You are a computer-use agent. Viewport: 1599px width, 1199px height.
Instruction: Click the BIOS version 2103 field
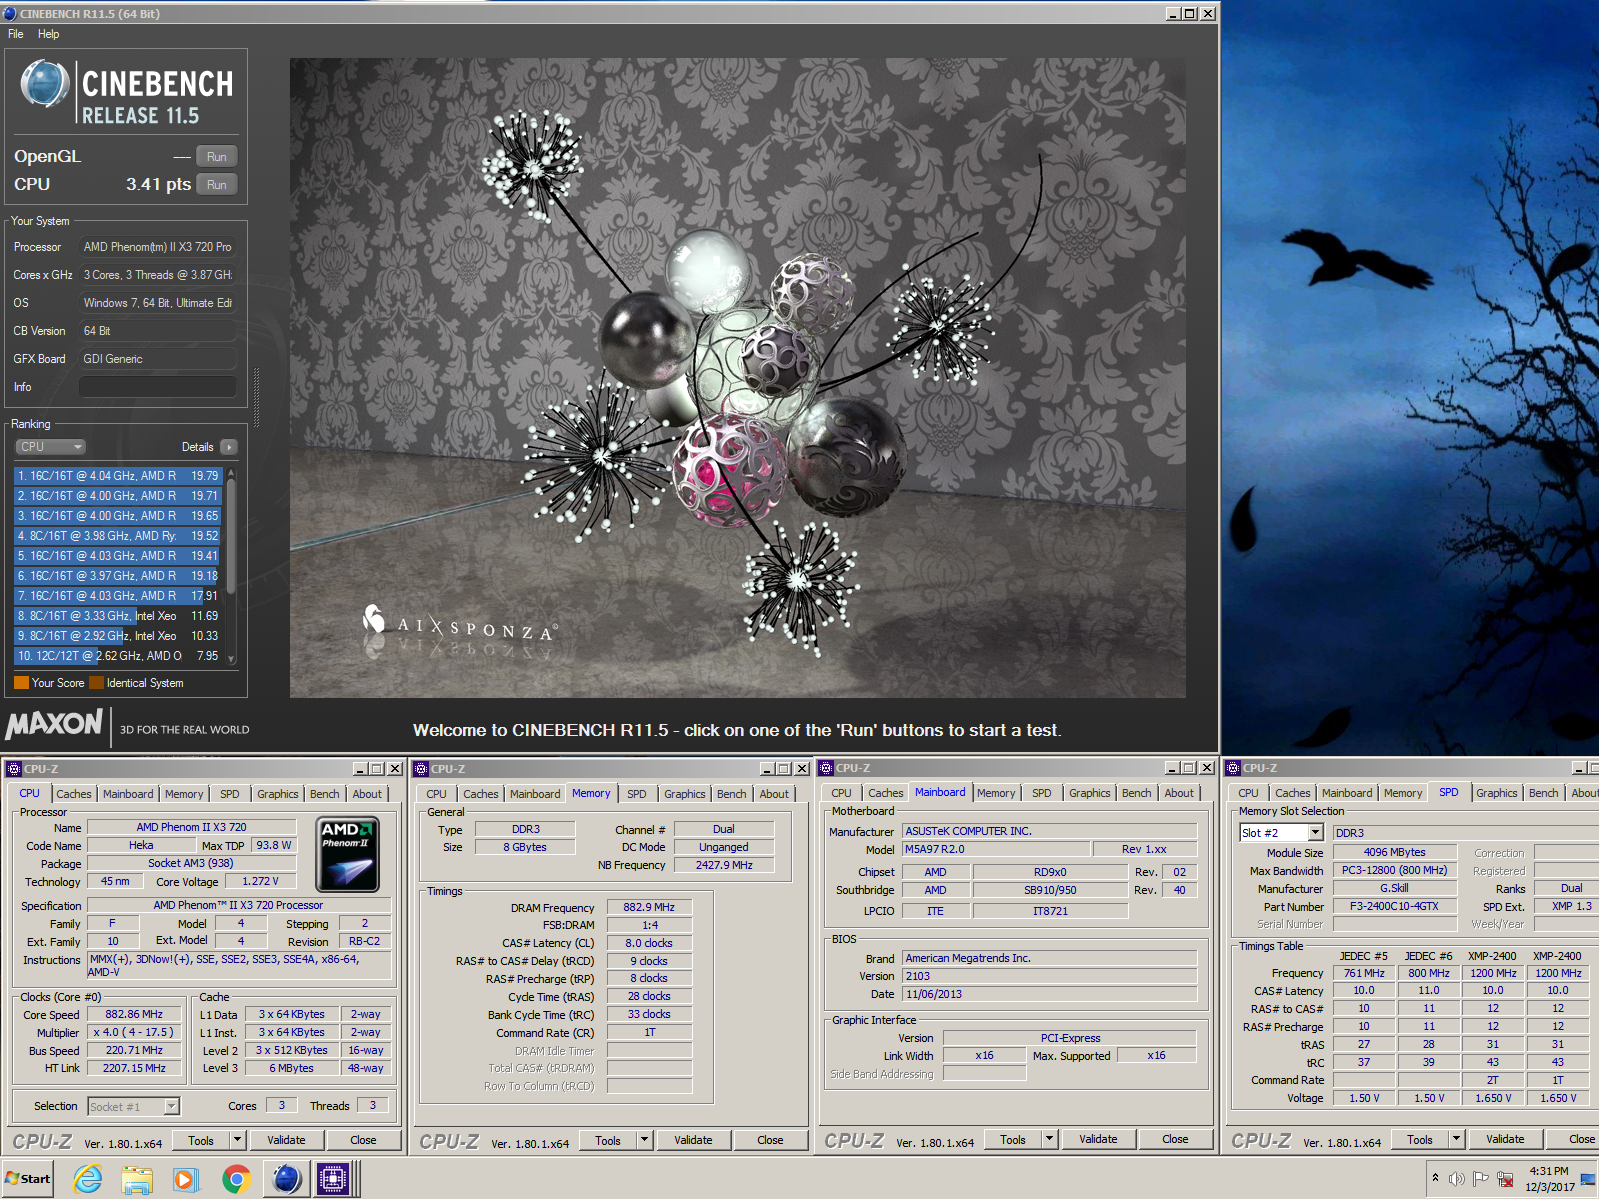click(x=1049, y=976)
